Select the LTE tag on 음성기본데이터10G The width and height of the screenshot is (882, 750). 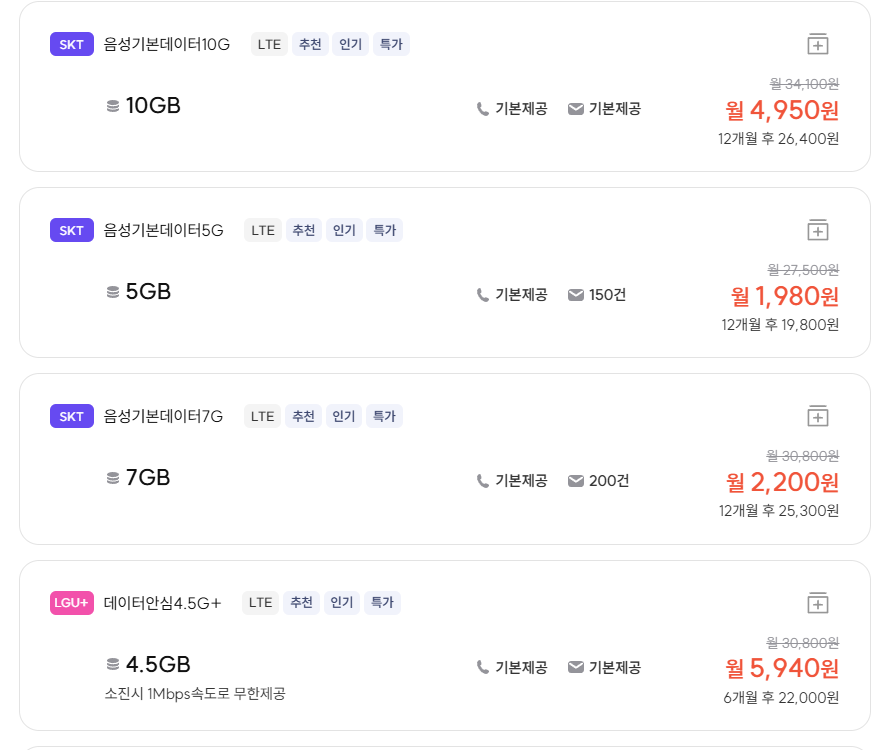268,44
